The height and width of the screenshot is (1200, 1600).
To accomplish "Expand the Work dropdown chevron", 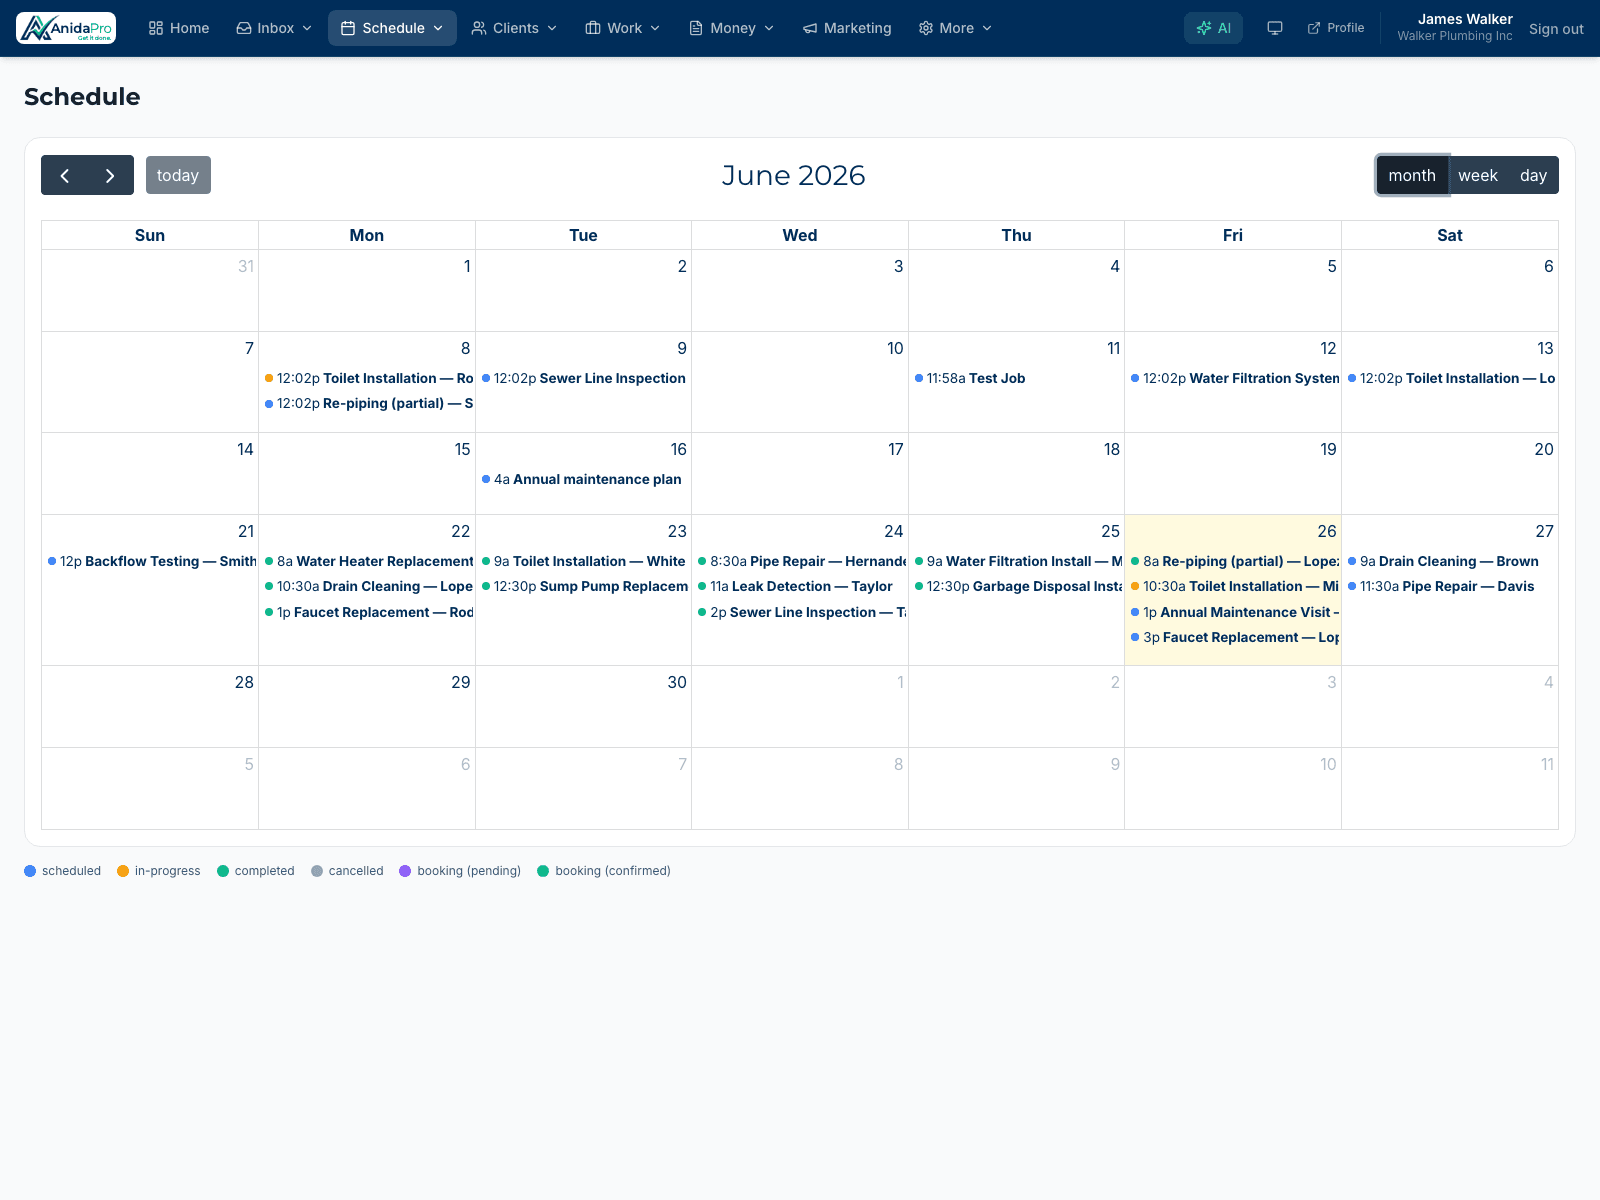I will 655,28.
